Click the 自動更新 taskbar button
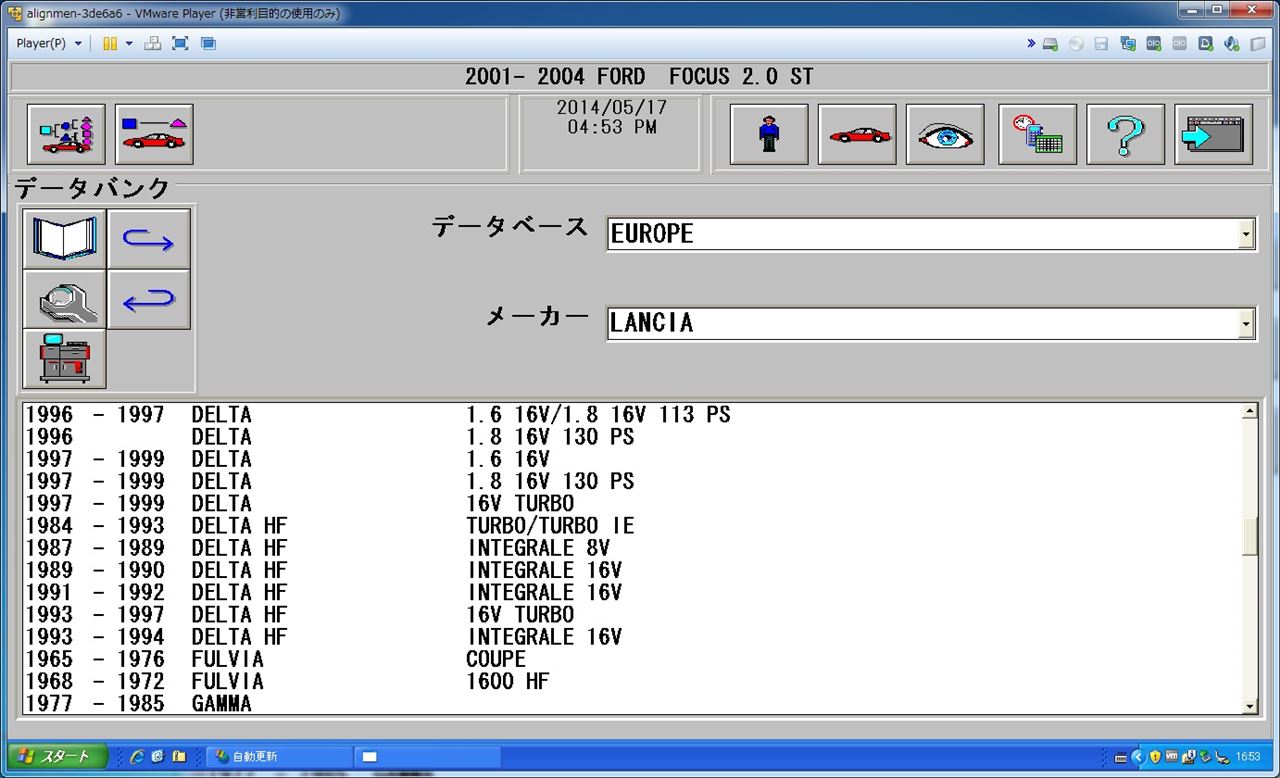 (279, 757)
